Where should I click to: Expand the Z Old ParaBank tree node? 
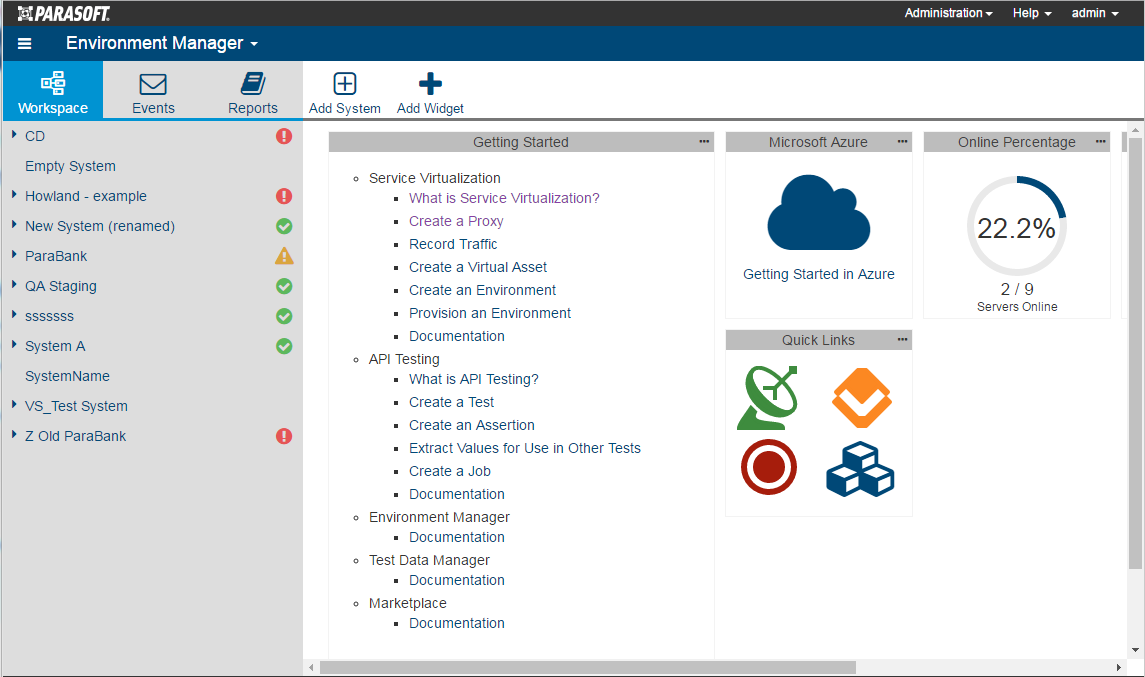click(14, 435)
